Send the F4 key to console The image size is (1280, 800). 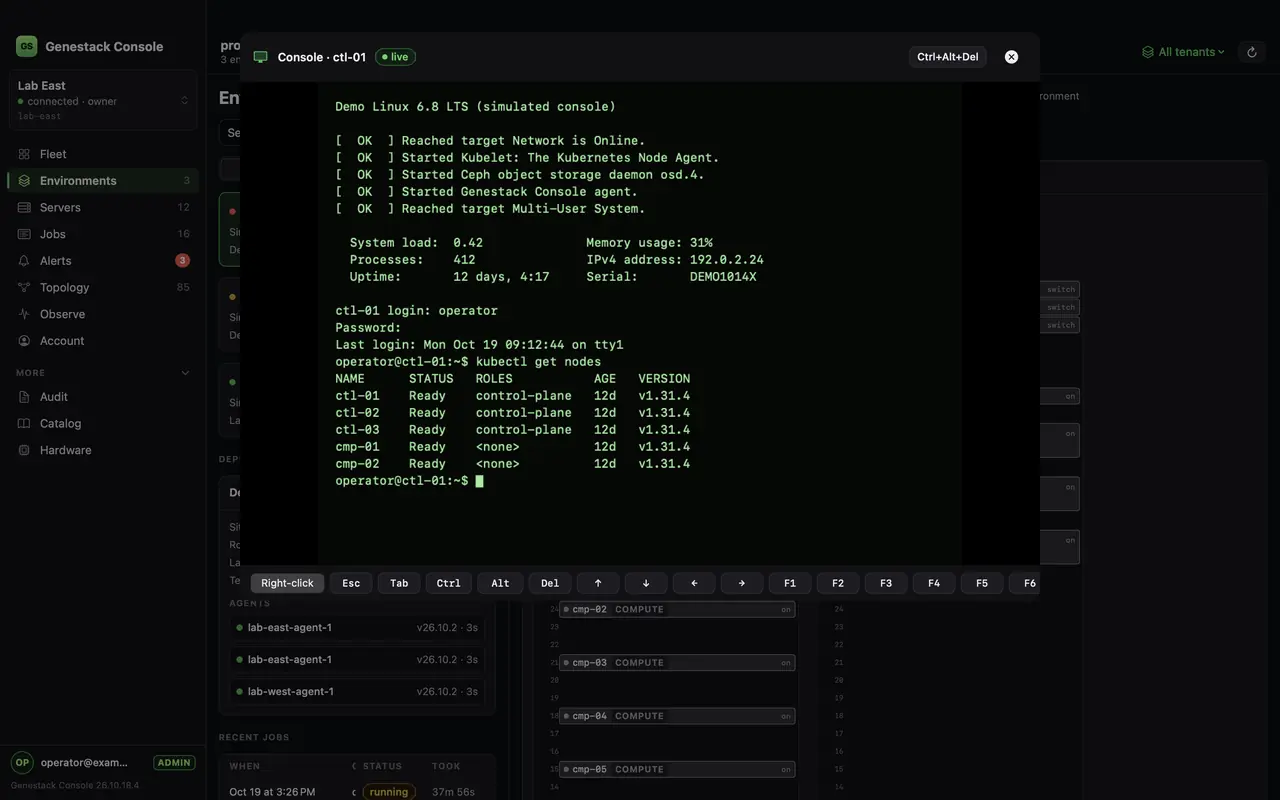click(x=934, y=583)
